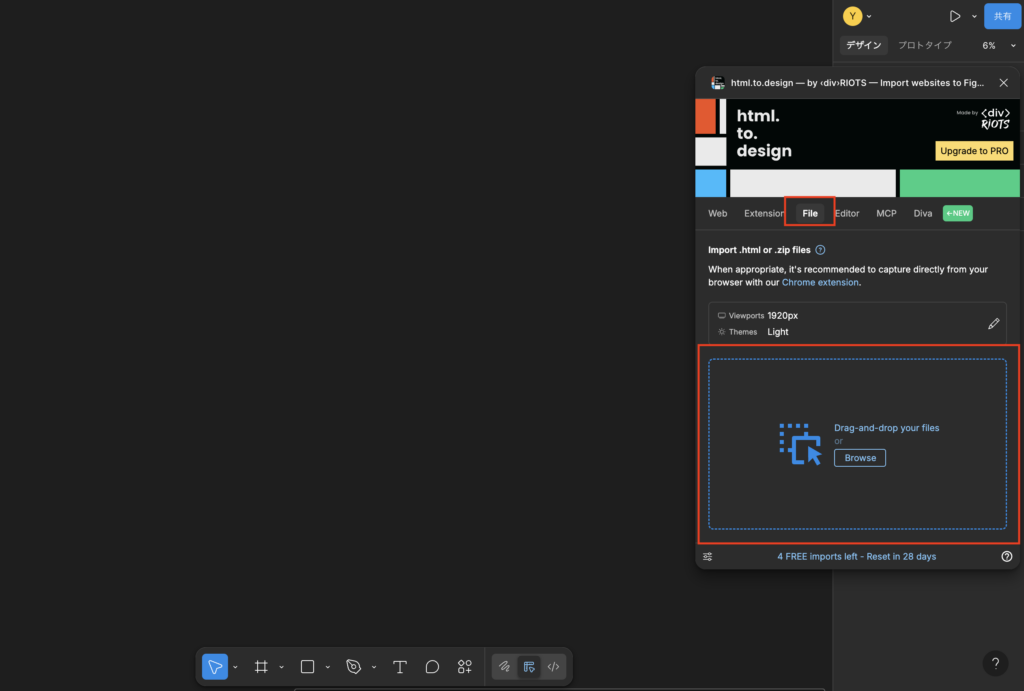This screenshot has height=691, width=1024.
Task: Open the Move tool dropdown arrow
Action: (235, 667)
